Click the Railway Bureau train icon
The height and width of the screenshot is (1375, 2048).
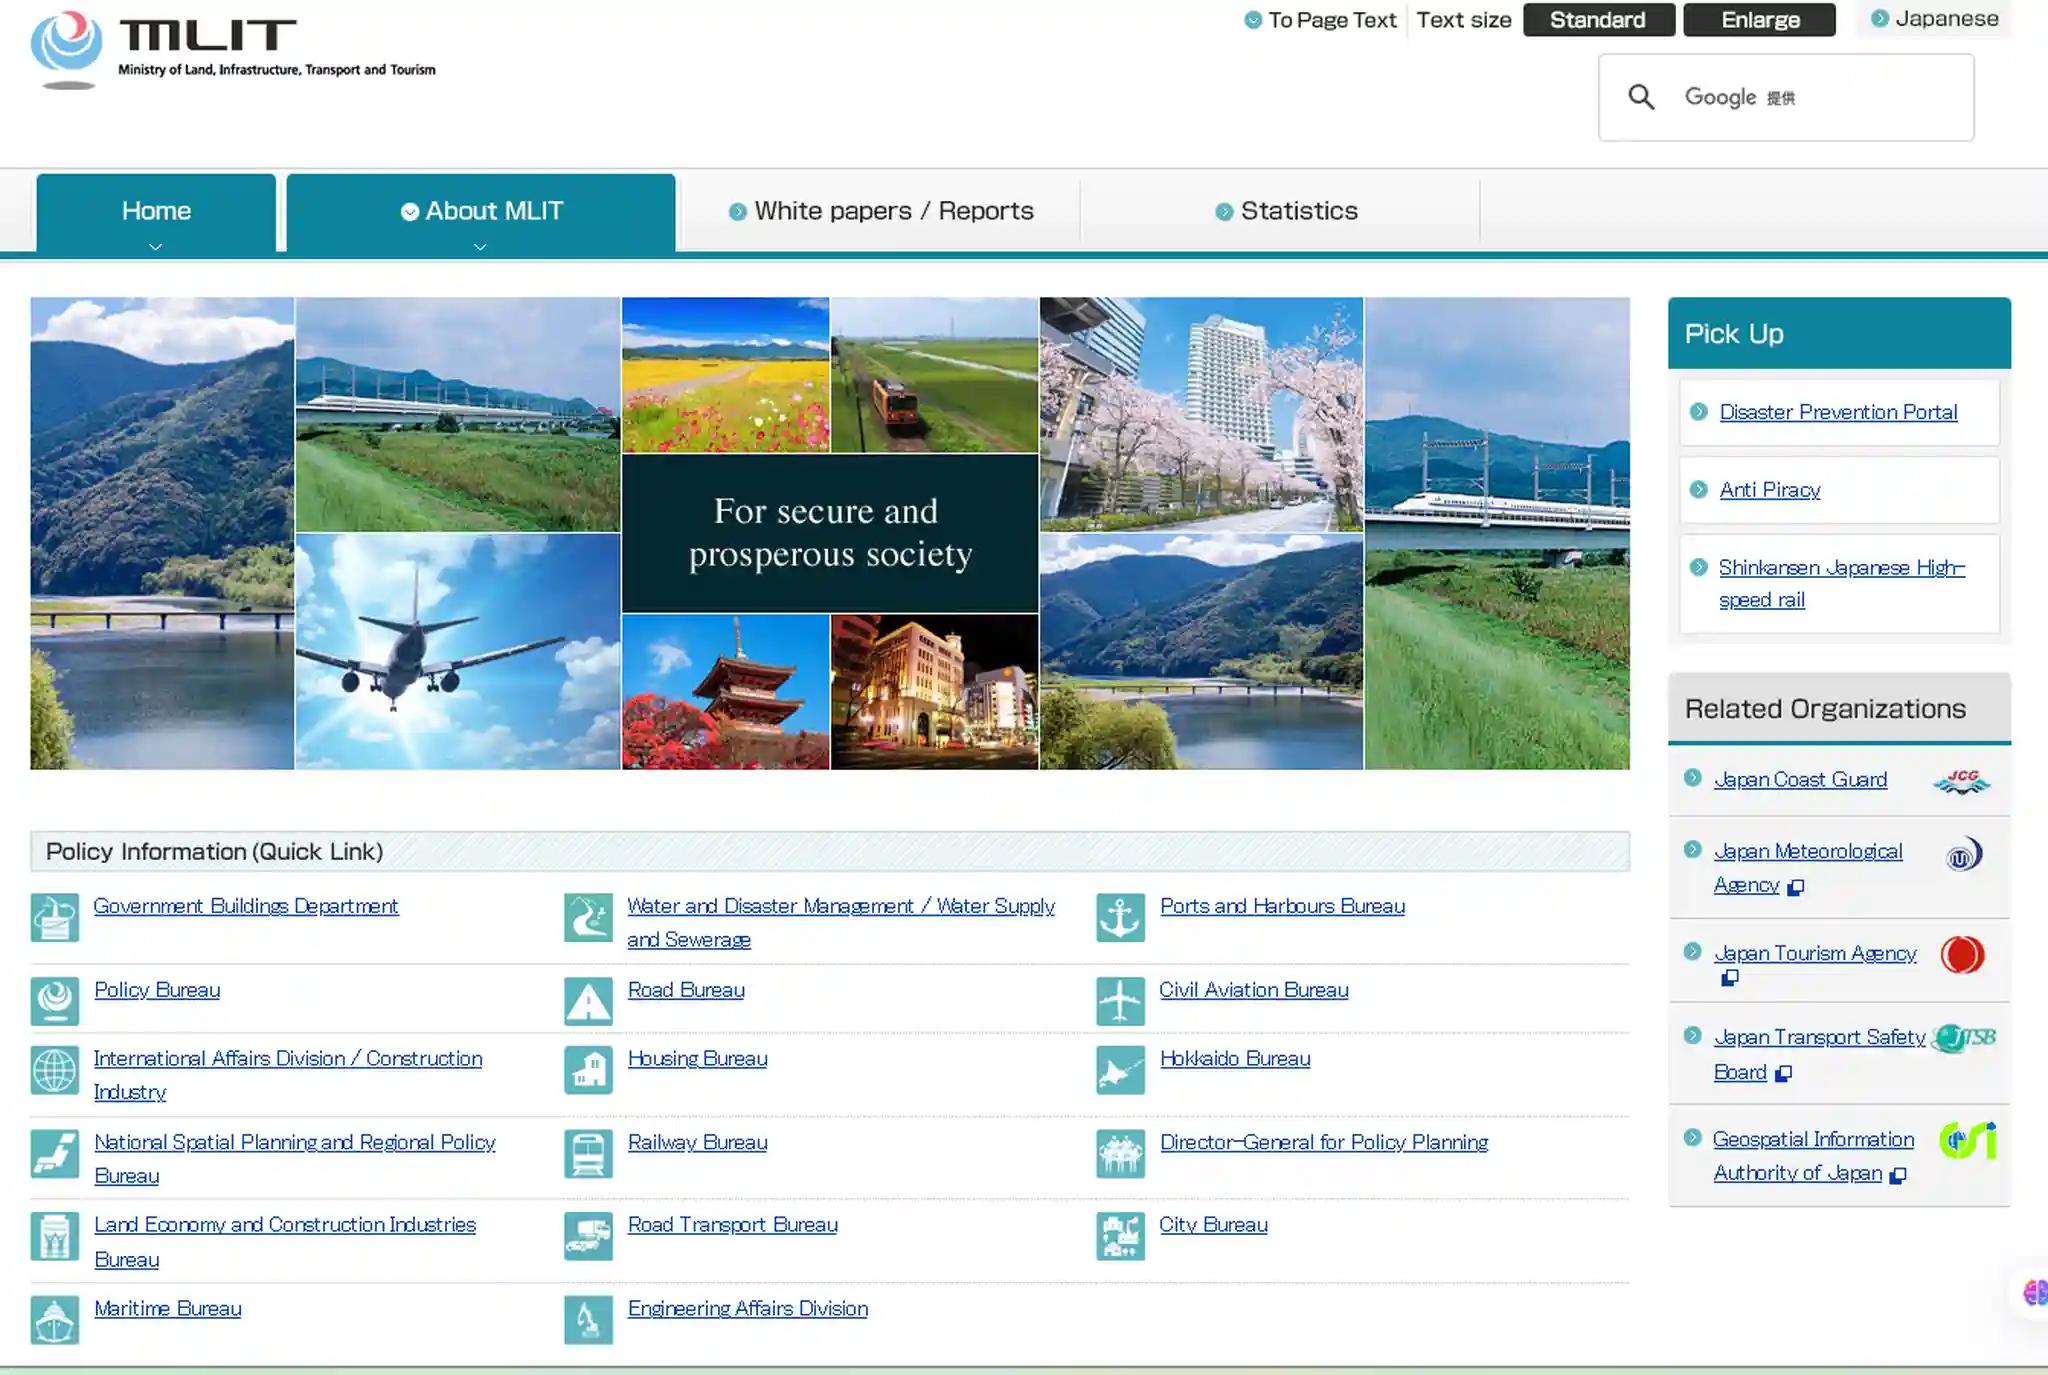(588, 1154)
